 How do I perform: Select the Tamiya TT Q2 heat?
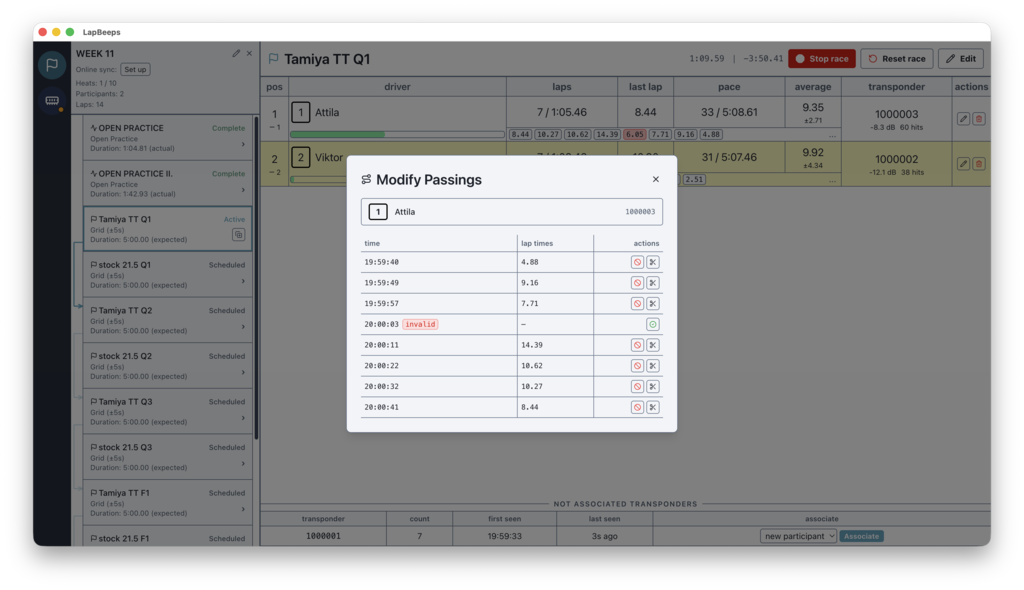coord(167,320)
